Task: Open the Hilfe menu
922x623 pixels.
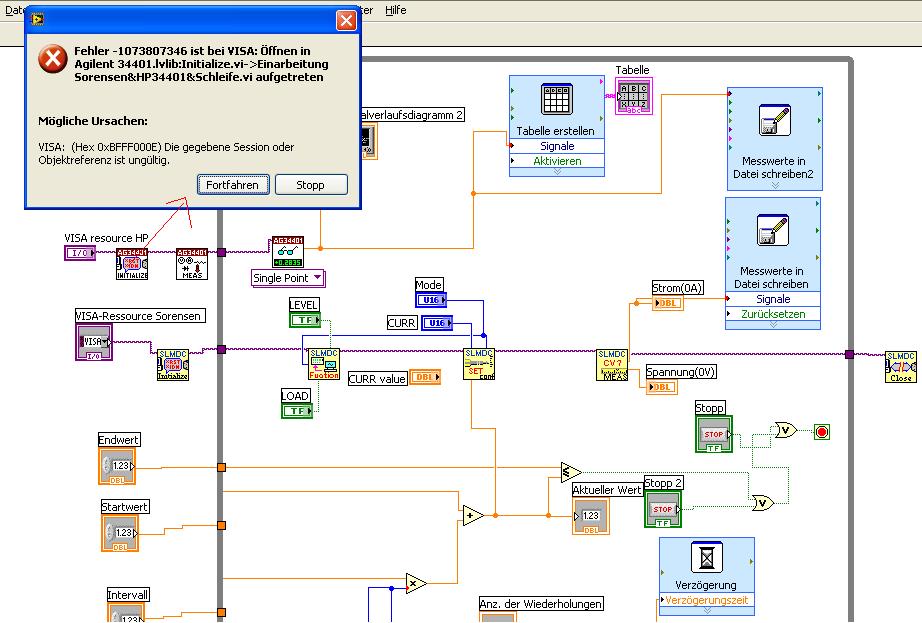Action: 396,9
